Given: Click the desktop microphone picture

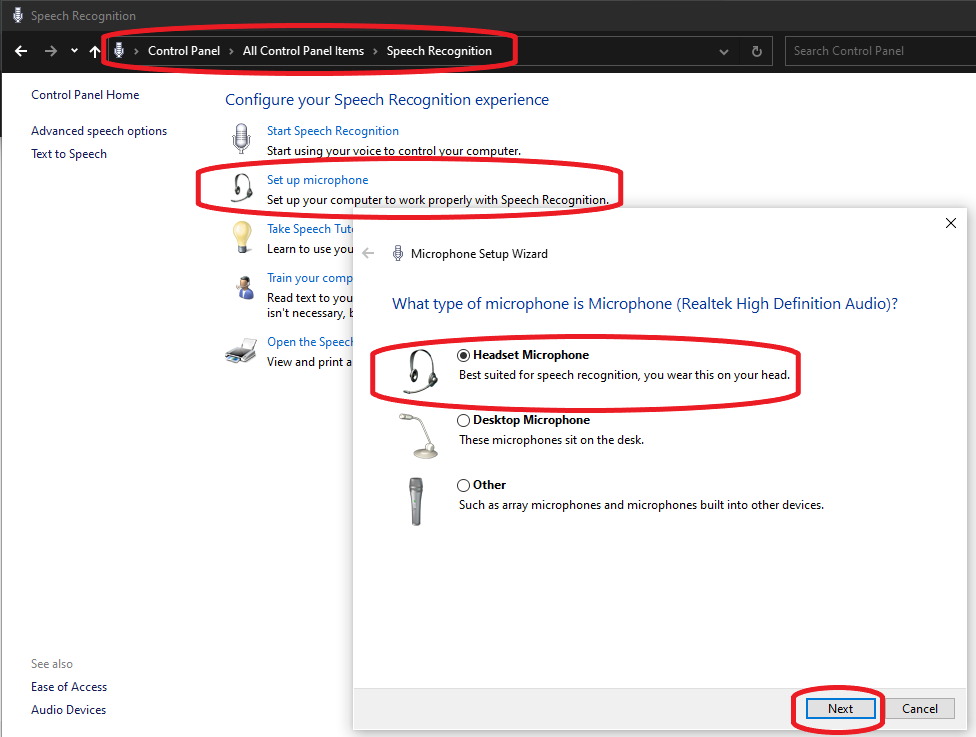Looking at the screenshot, I should pyautogui.click(x=418, y=436).
